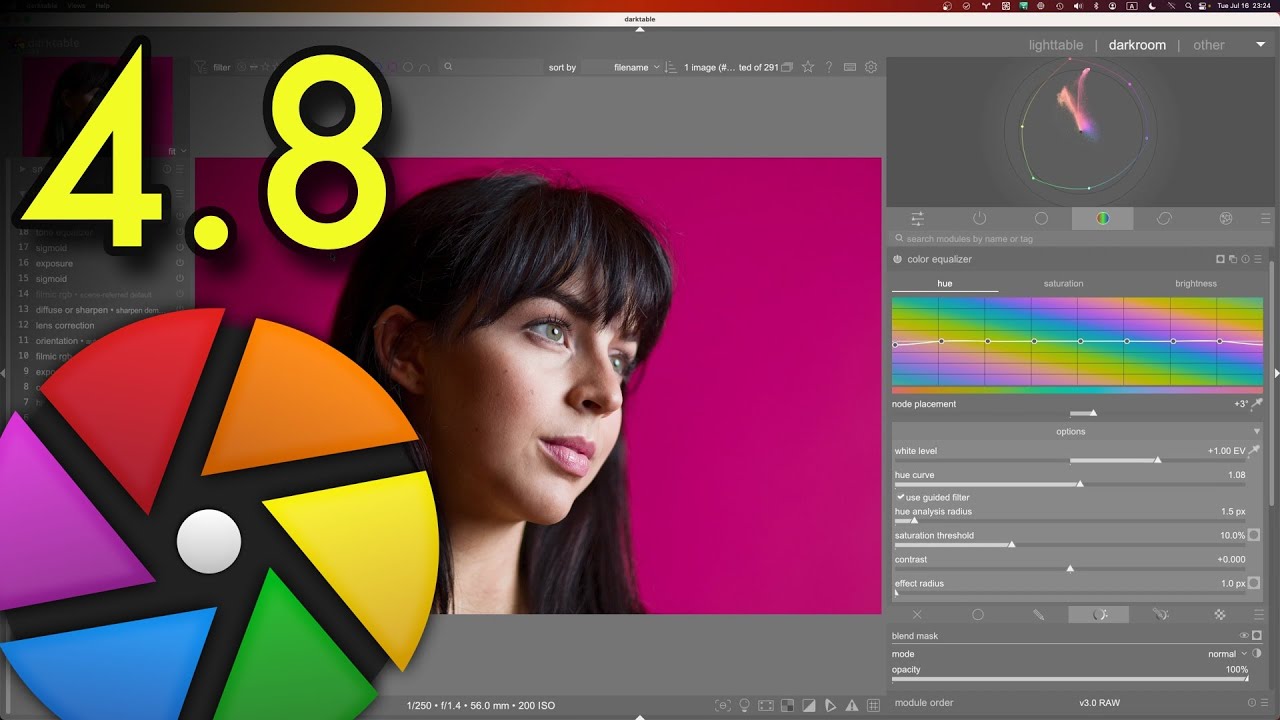Image resolution: width=1280 pixels, height=720 pixels.
Task: Collapse top panel with center arrow
Action: 640,28
